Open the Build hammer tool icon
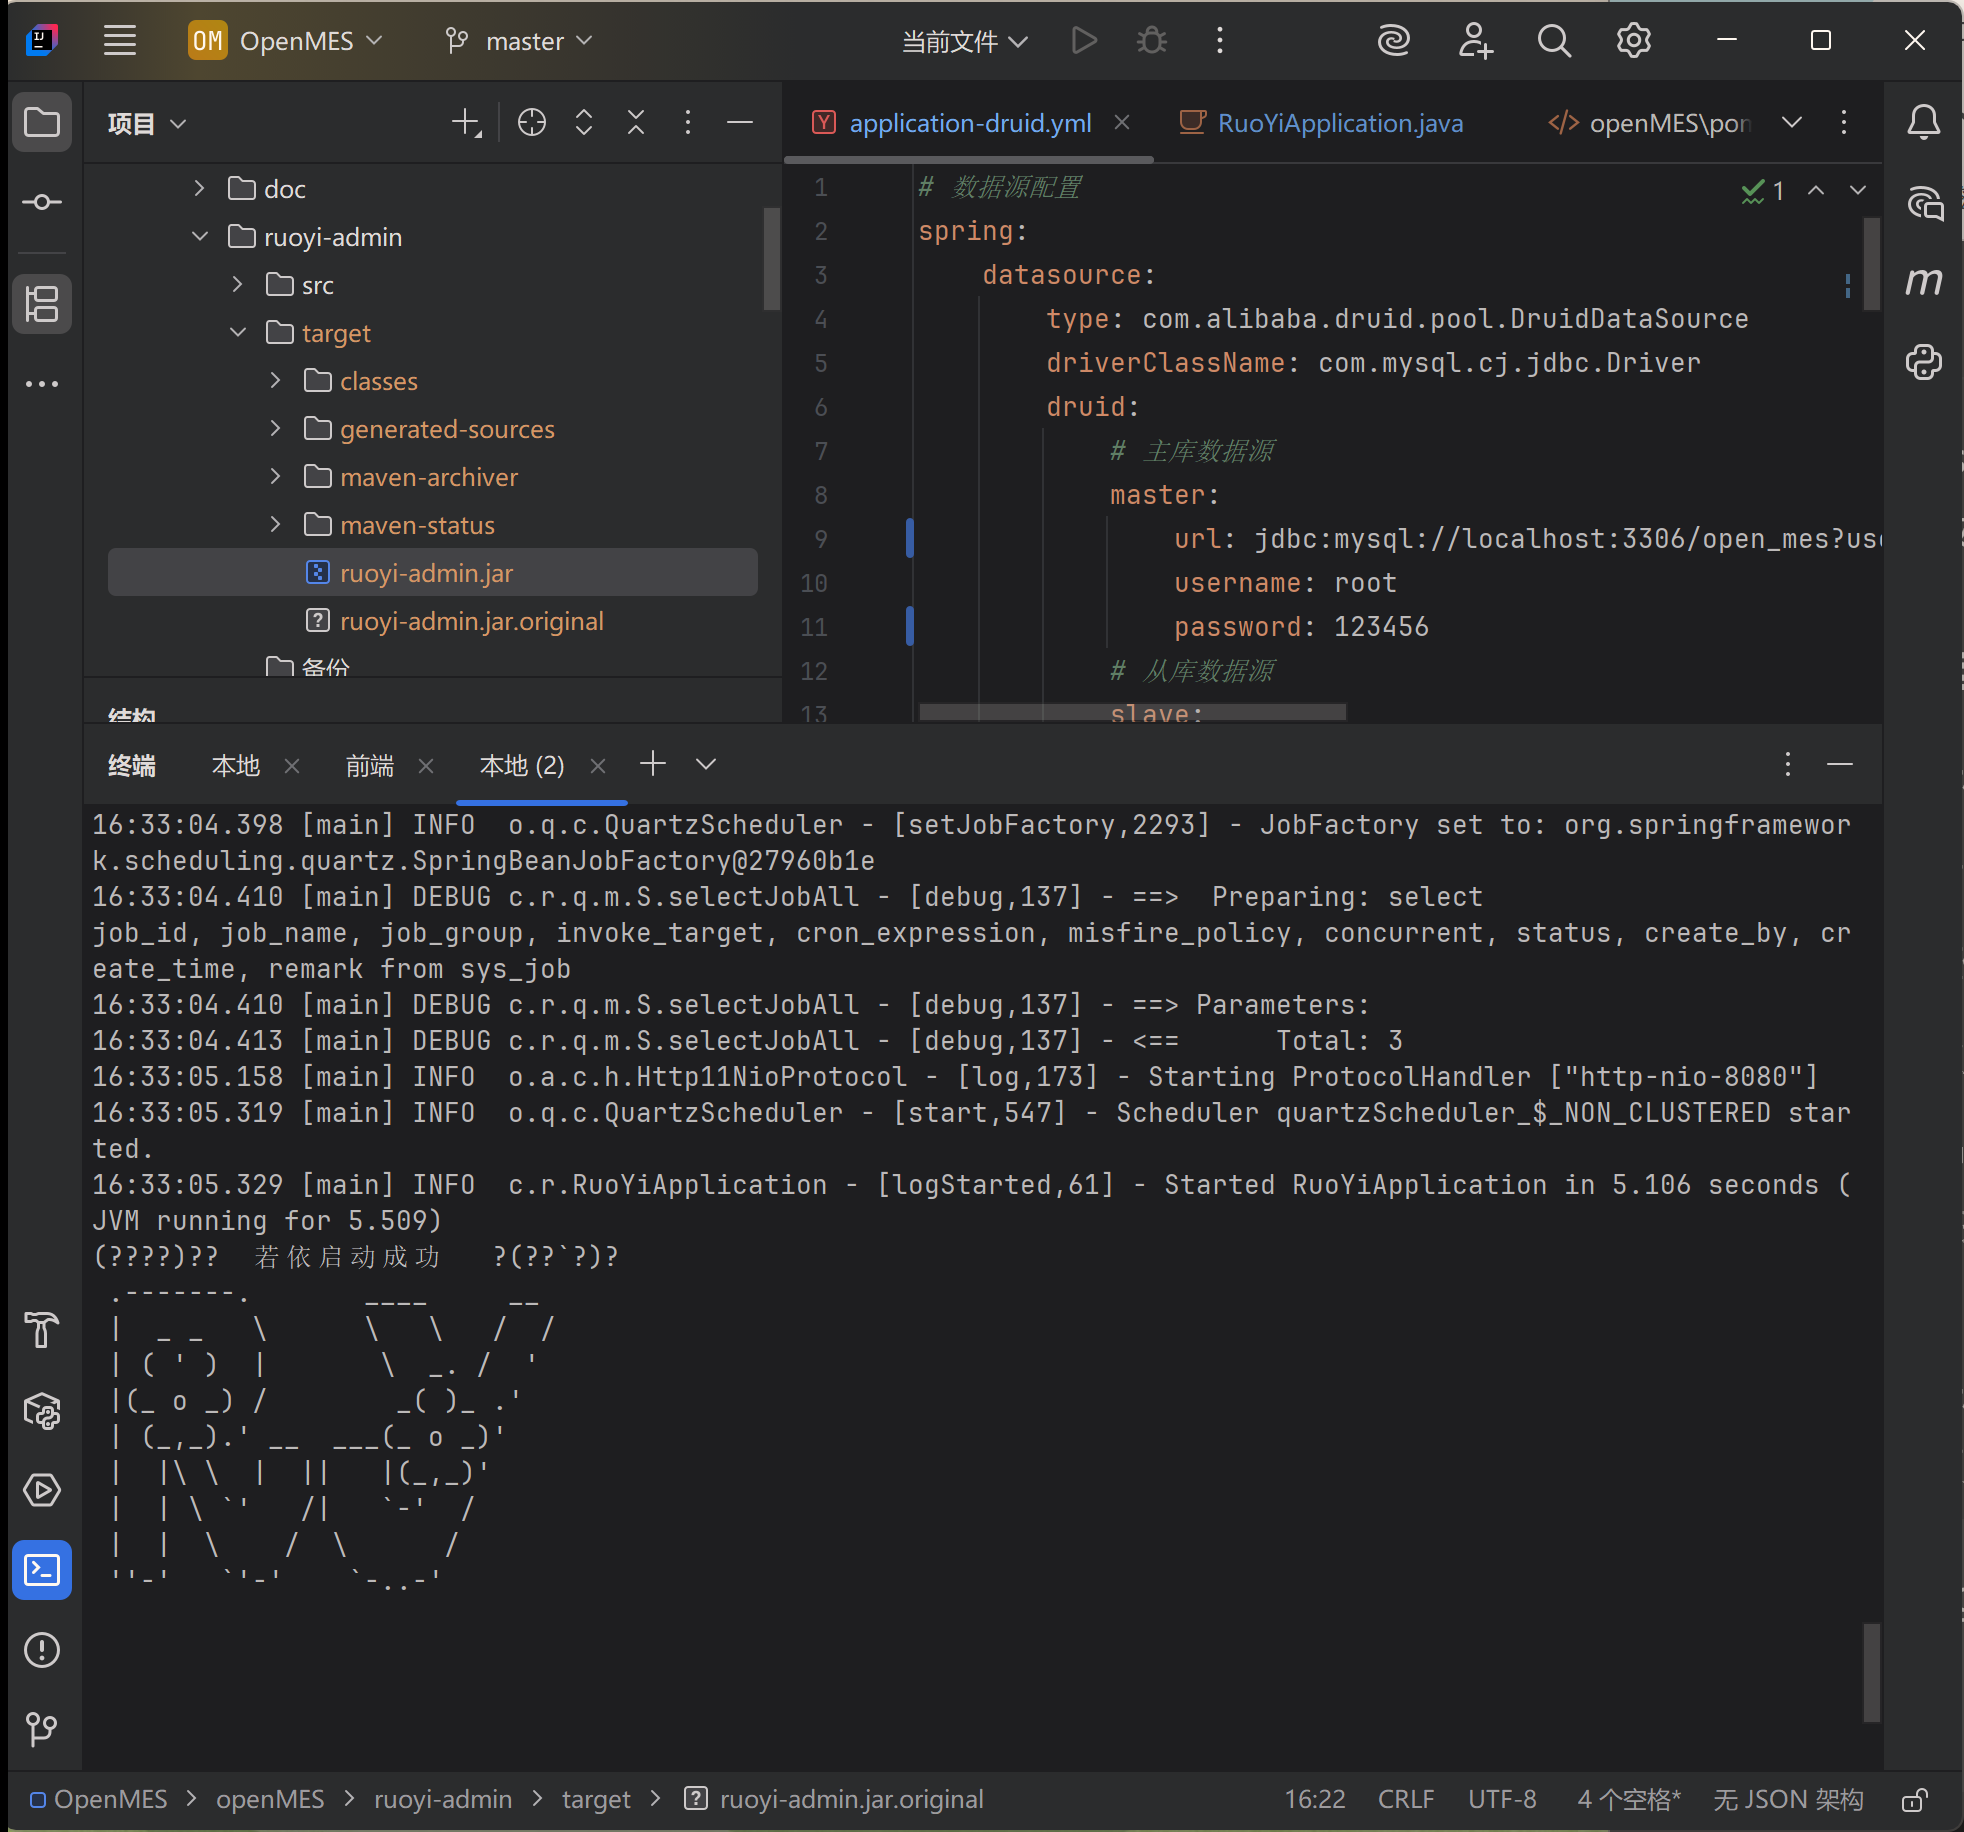The width and height of the screenshot is (1964, 1832). coord(42,1330)
